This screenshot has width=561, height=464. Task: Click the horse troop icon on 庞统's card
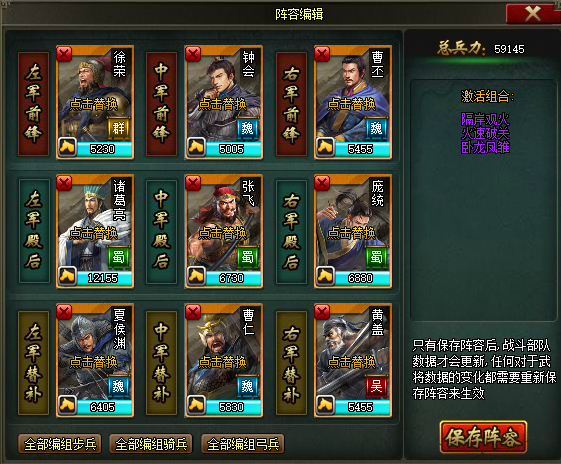pos(325,277)
